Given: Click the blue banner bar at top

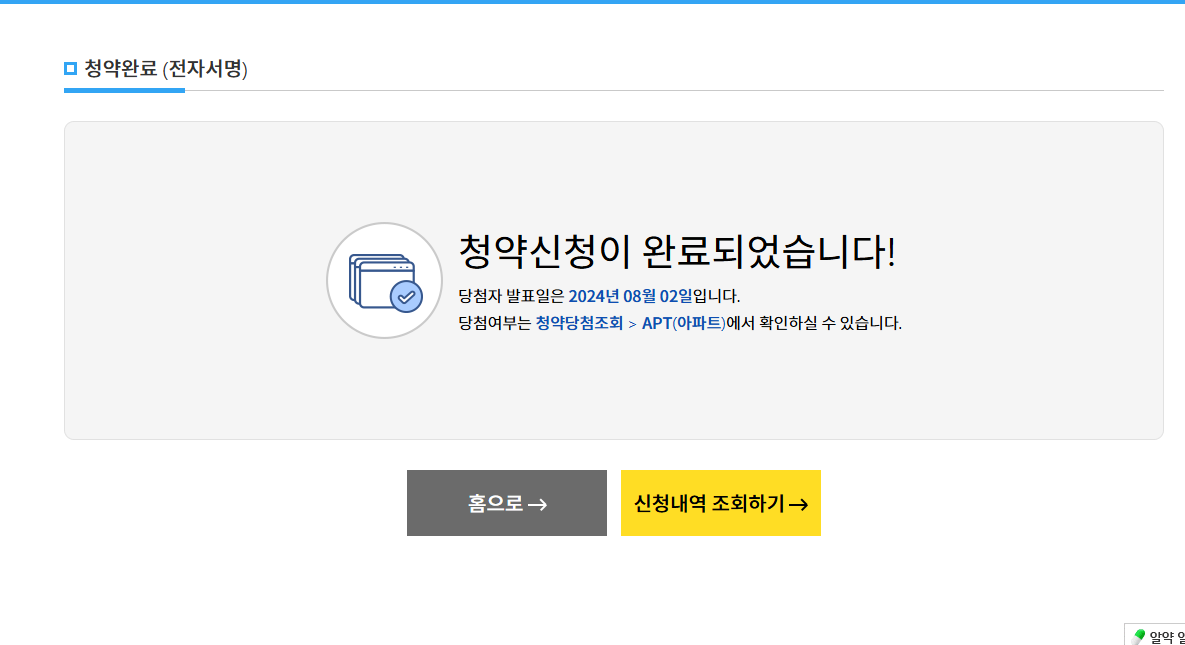Looking at the screenshot, I should tap(592, 5).
